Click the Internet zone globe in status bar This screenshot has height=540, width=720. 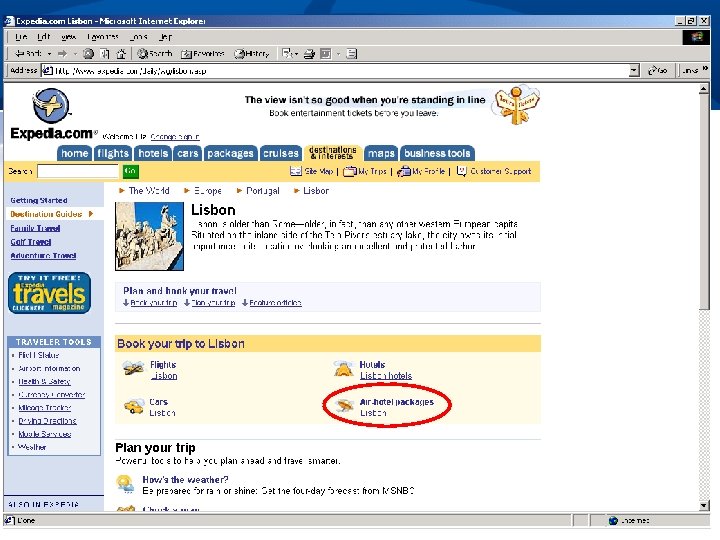pyautogui.click(x=613, y=521)
